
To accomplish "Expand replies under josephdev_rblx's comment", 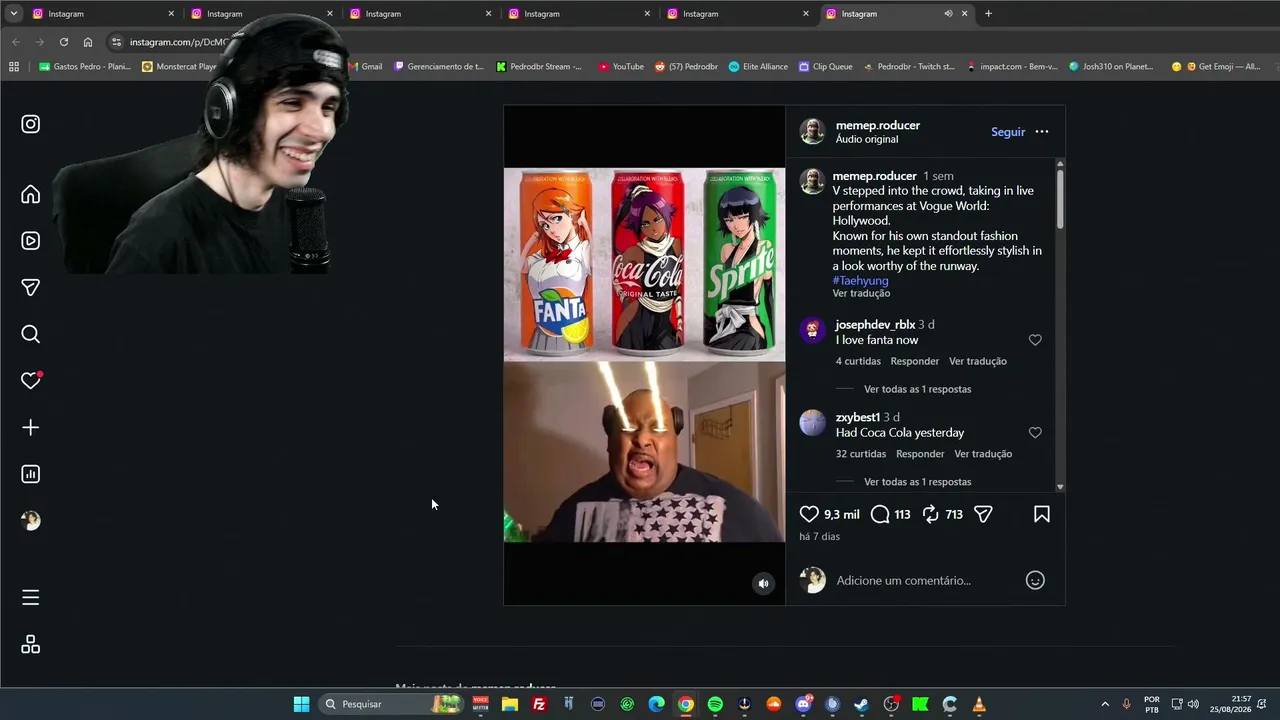I will 918,389.
